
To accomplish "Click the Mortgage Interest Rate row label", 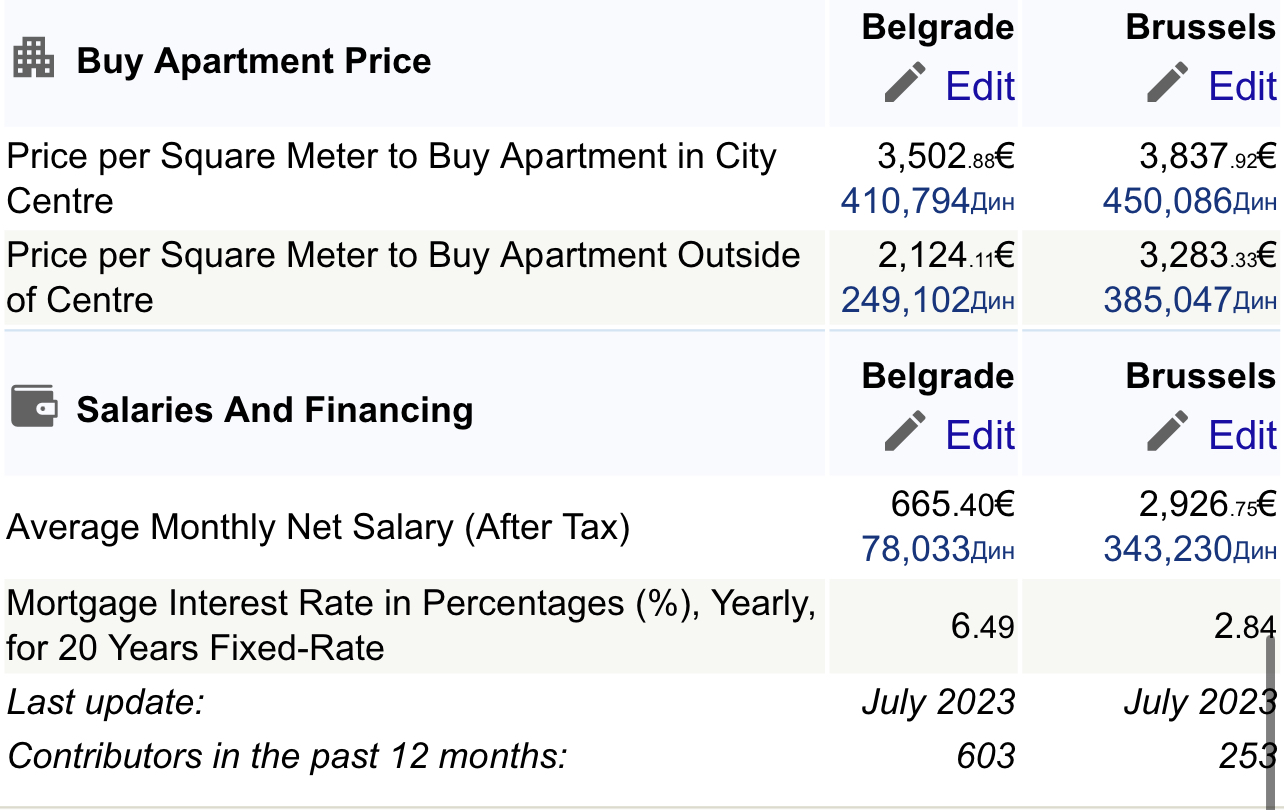I will pos(410,625).
